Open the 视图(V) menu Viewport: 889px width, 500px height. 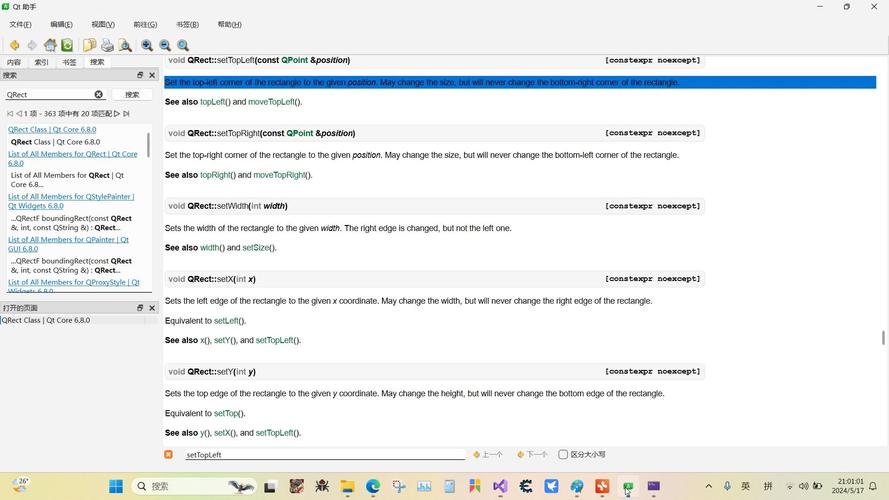[x=103, y=24]
